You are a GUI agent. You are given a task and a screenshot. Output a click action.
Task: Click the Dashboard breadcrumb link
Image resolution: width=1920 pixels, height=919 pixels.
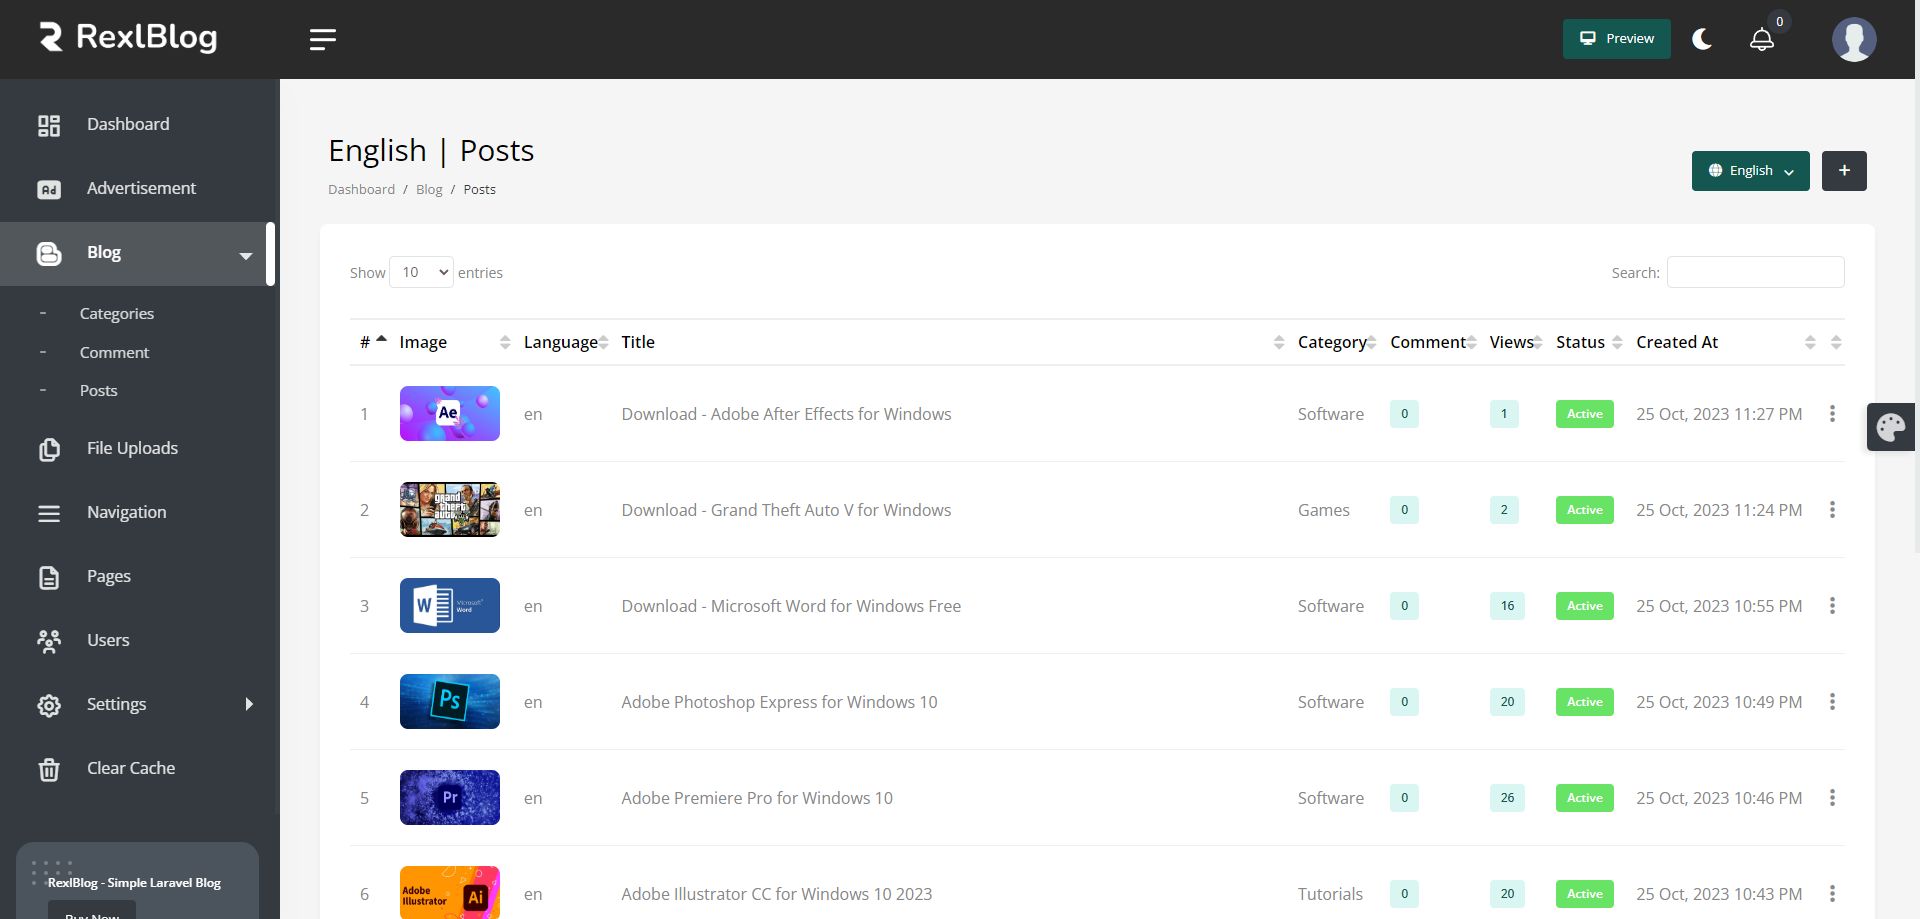361,190
